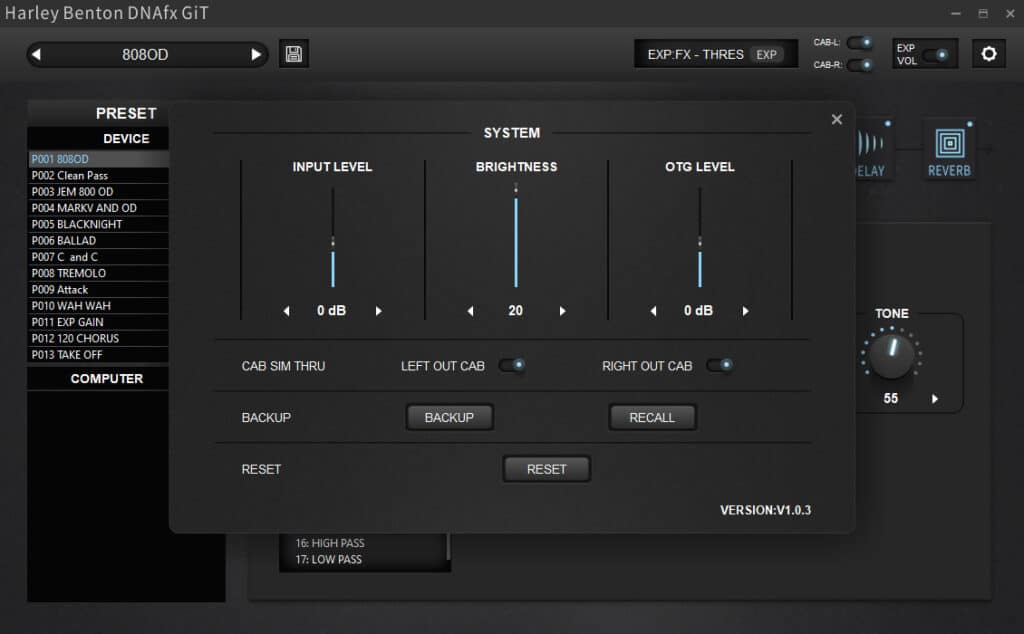Toggle LEFT OUT CAB switch

pos(512,365)
